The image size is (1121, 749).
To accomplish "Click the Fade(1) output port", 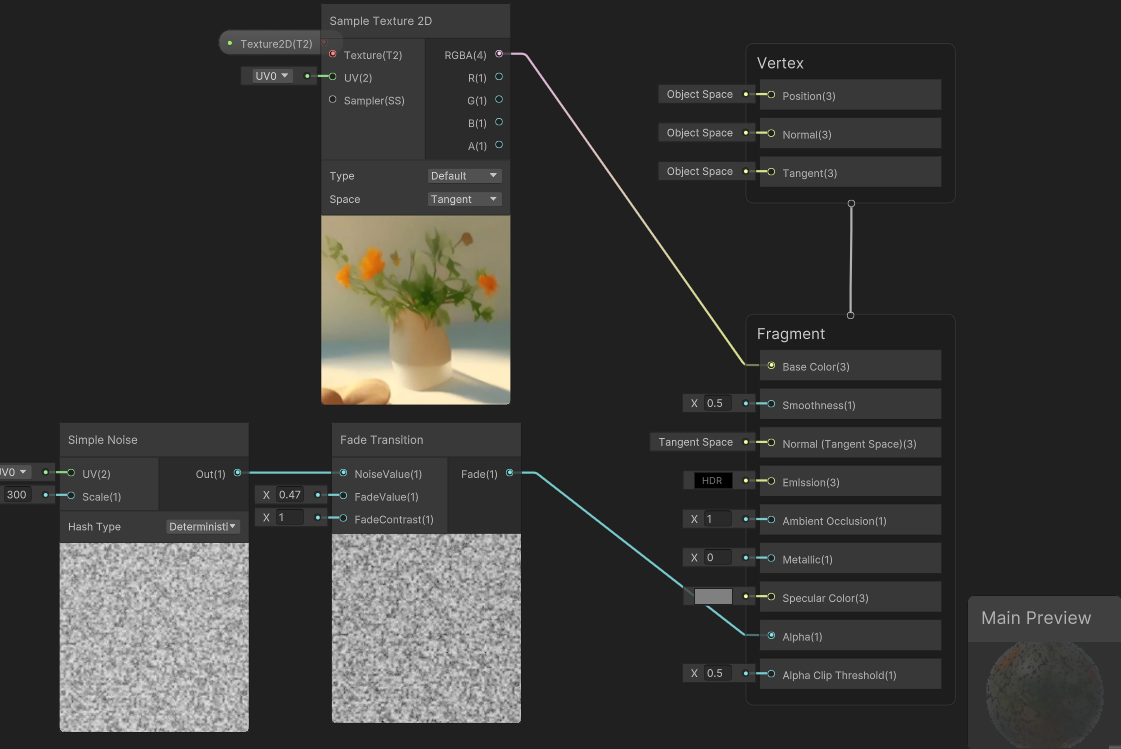I will click(x=510, y=473).
